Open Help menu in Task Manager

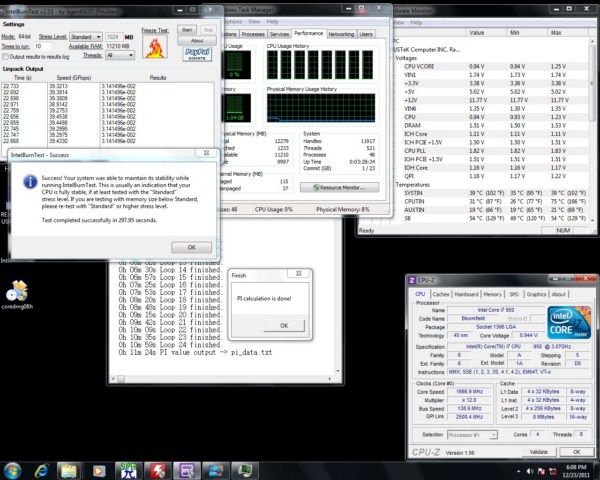pos(272,21)
